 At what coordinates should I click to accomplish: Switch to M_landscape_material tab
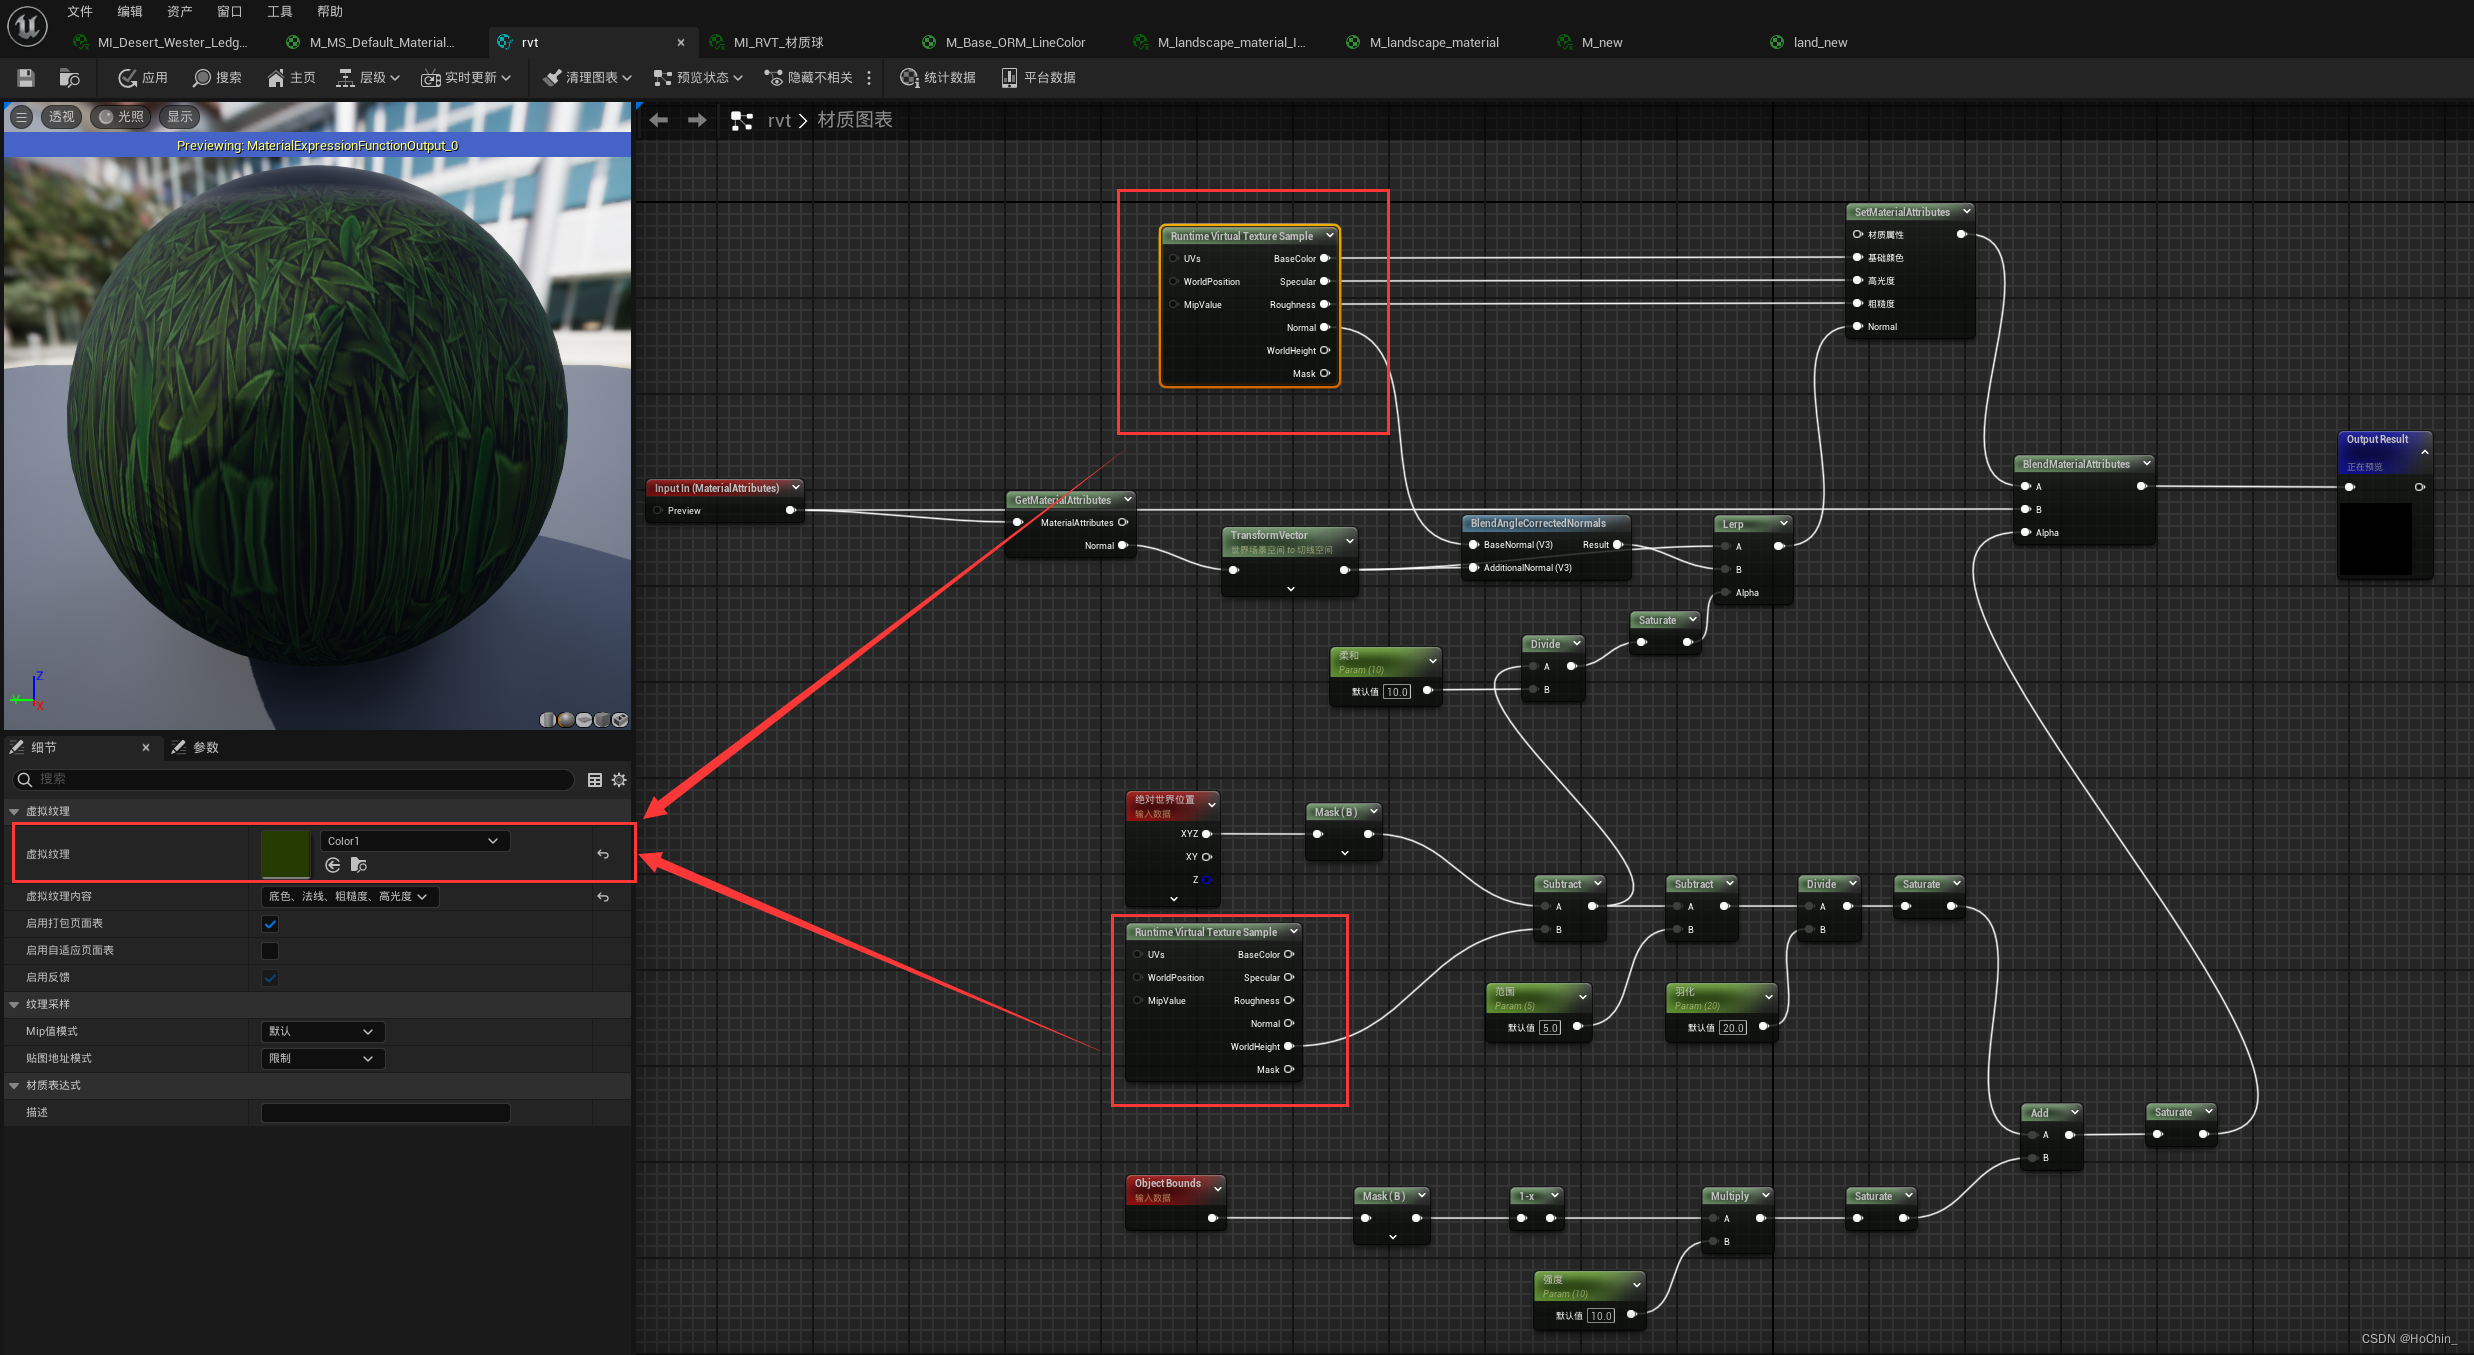pos(1432,42)
